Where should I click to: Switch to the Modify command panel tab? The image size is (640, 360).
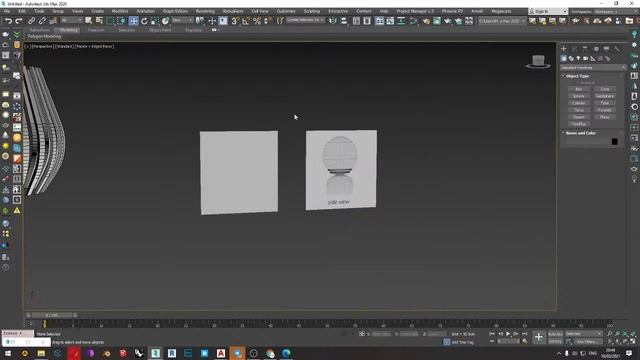pyautogui.click(x=574, y=49)
